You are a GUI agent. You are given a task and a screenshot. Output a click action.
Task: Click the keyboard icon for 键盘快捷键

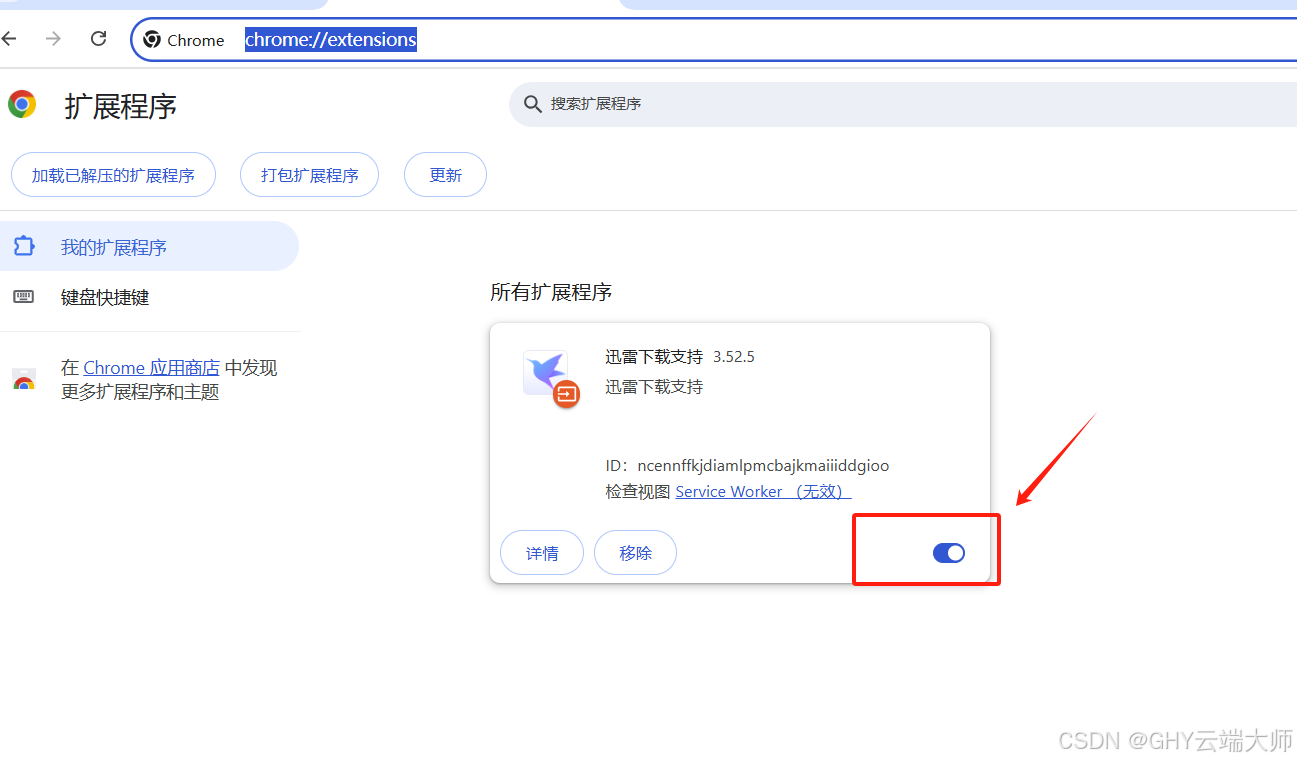tap(24, 297)
